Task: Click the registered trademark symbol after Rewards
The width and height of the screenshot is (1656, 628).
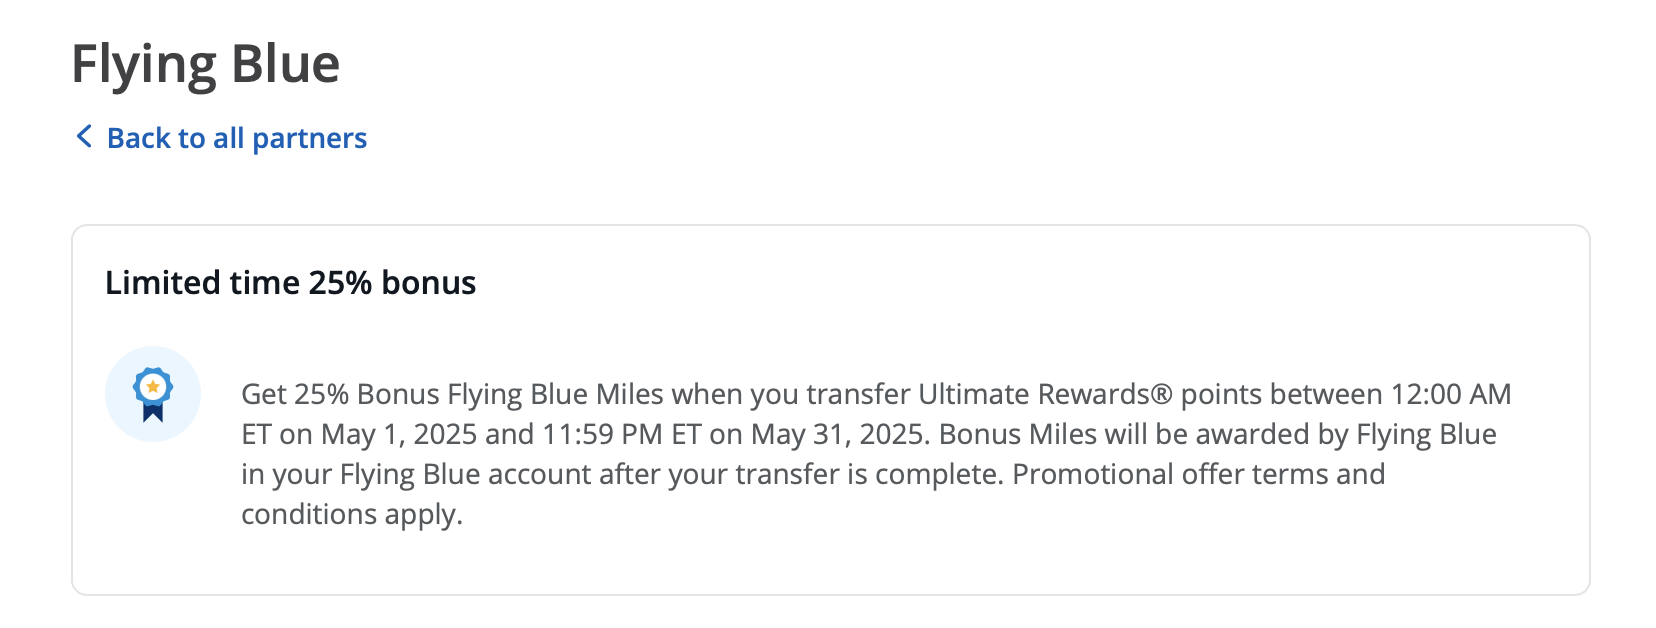Action: click(1161, 394)
